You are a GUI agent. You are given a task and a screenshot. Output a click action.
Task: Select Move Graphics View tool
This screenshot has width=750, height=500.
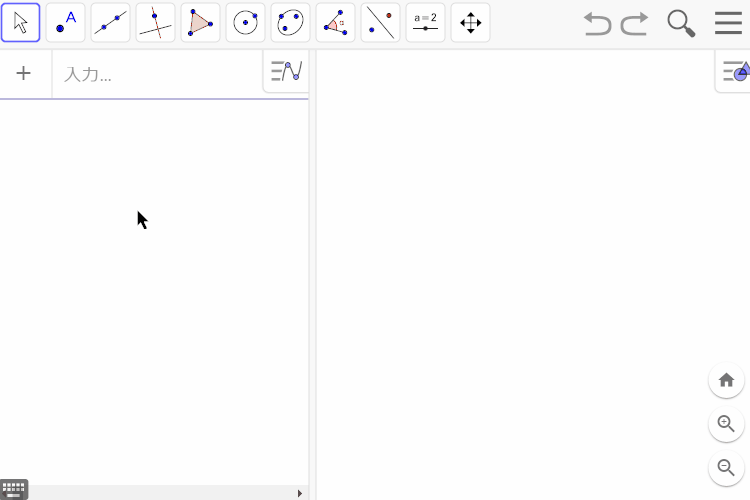point(470,22)
